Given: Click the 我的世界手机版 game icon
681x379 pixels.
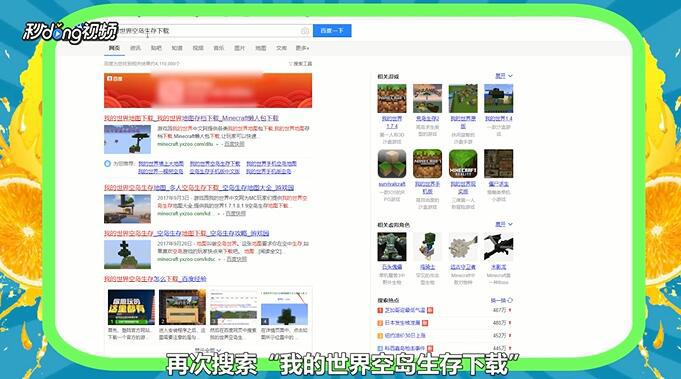Looking at the screenshot, I should [427, 164].
